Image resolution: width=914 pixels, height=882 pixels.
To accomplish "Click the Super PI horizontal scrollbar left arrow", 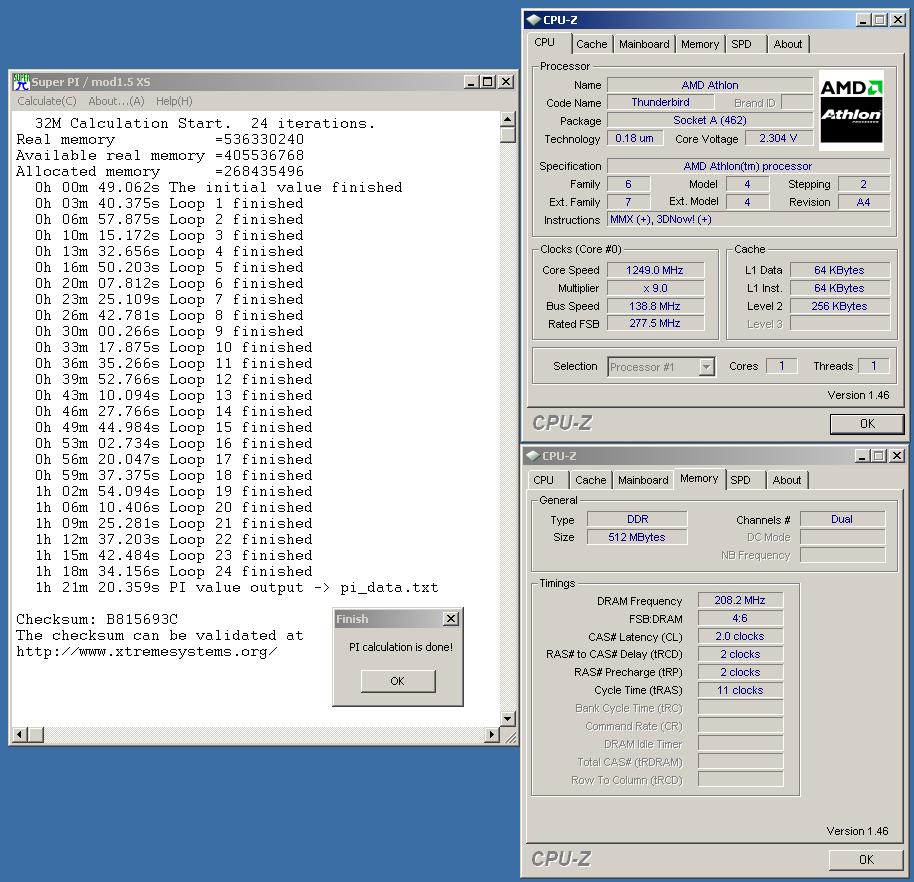I will (20, 735).
